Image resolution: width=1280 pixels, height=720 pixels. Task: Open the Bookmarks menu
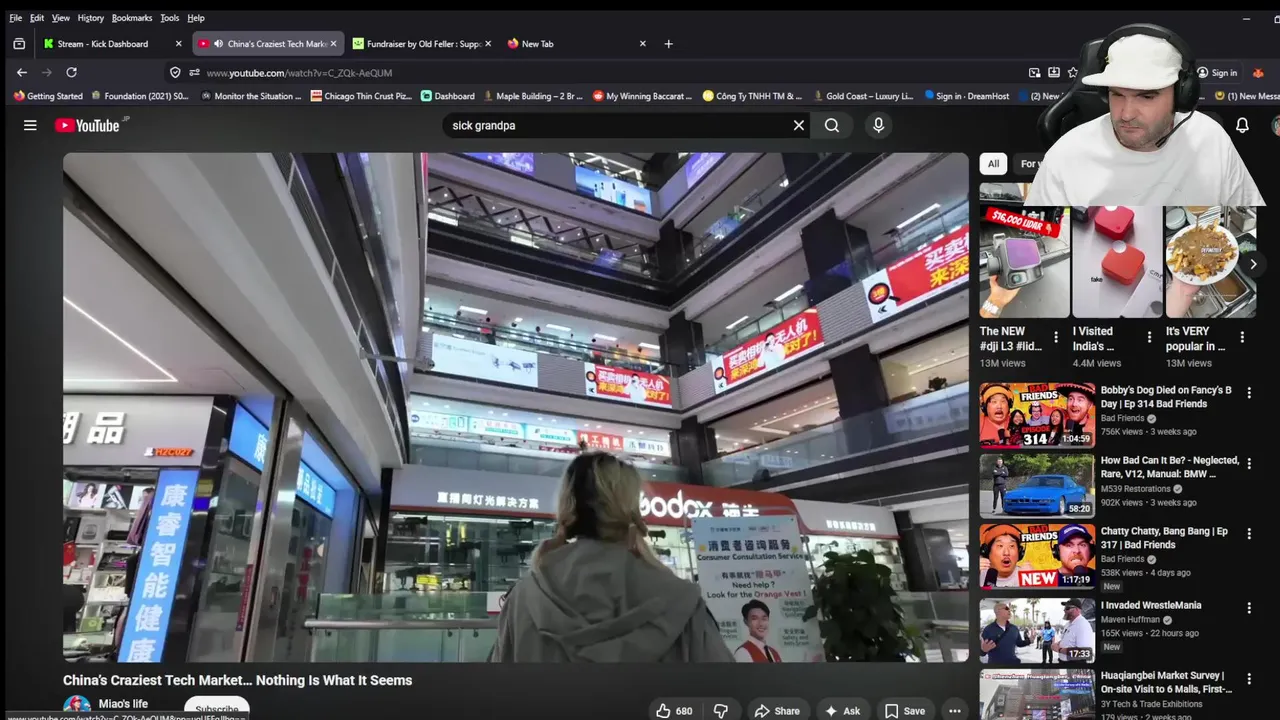pos(132,18)
